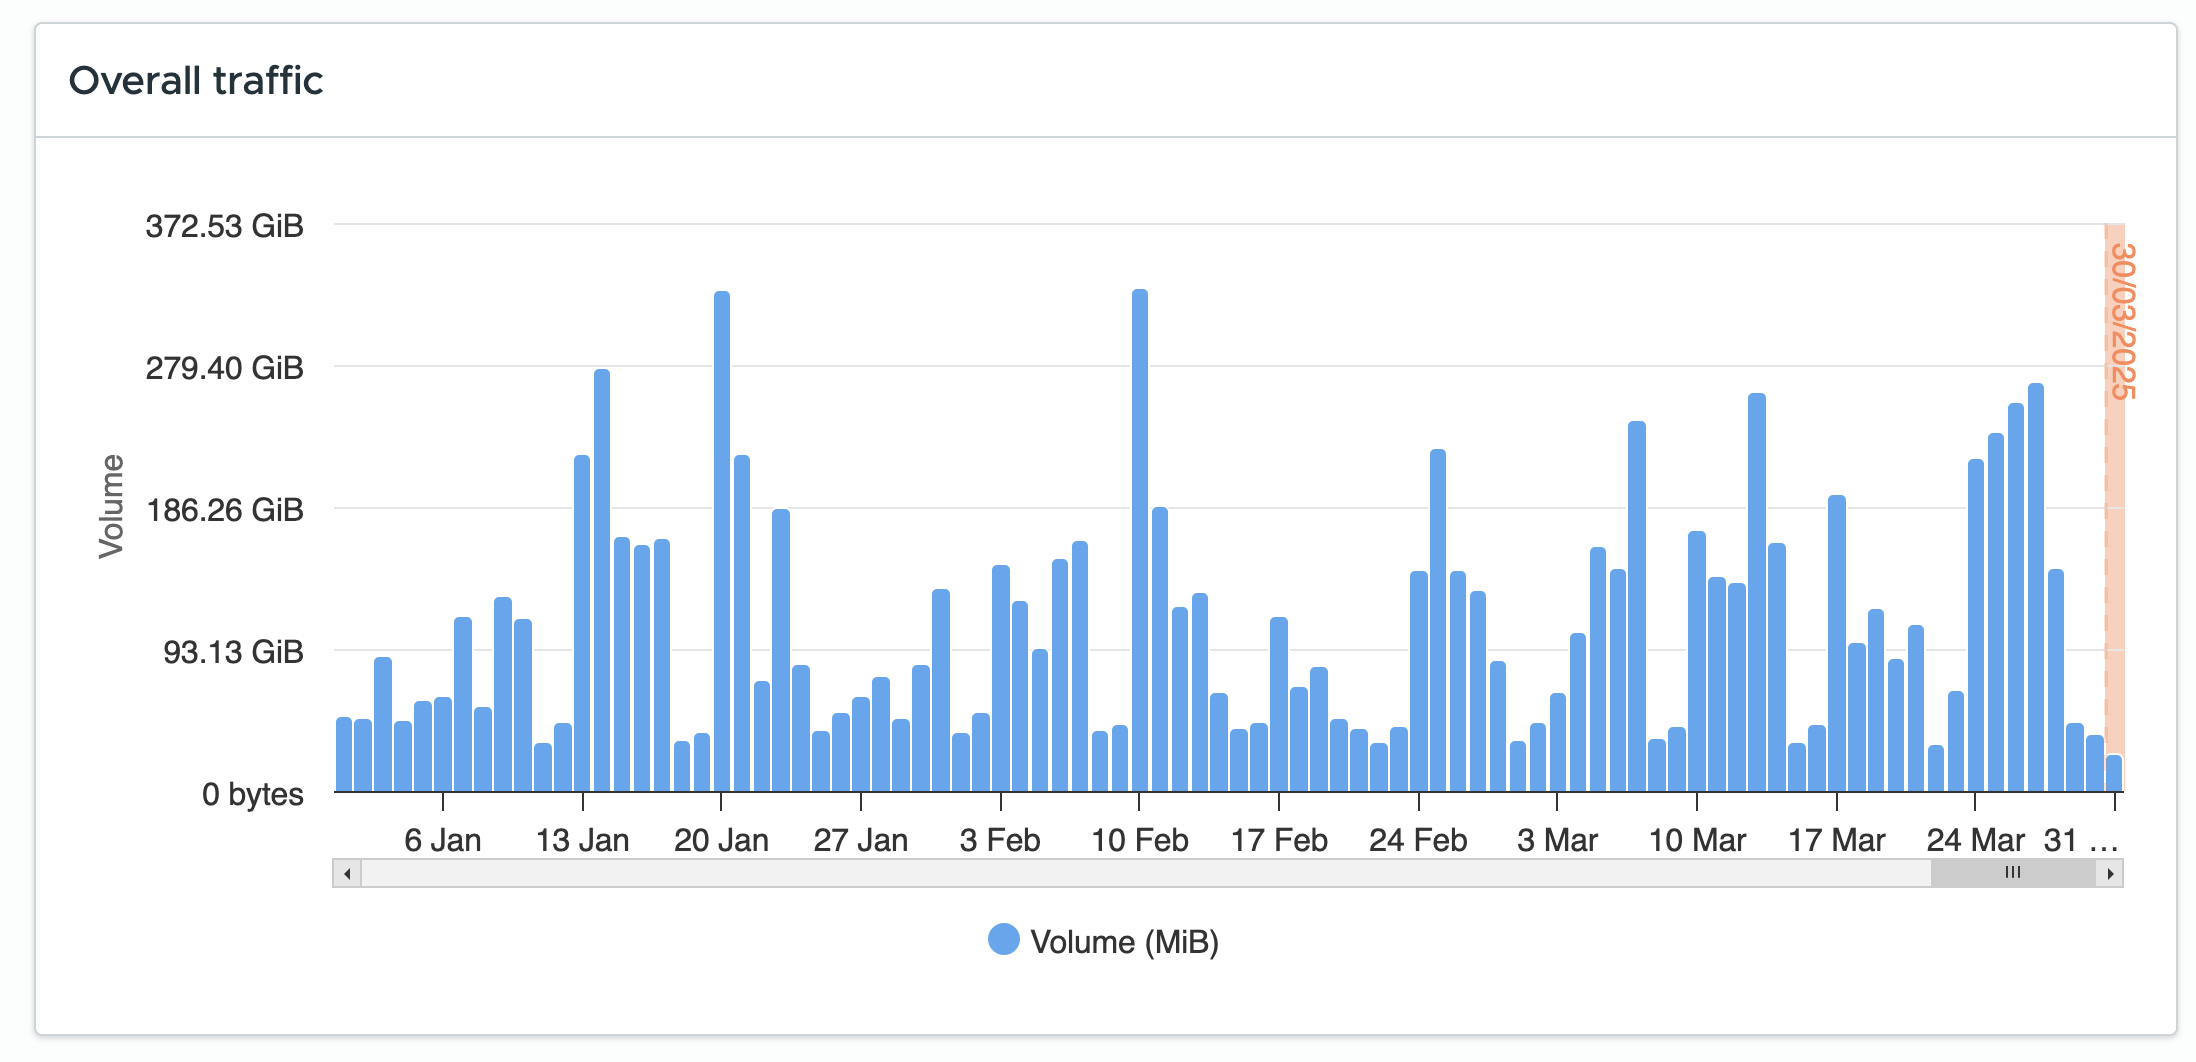
Task: Click the 3 Feb axis label
Action: [x=1000, y=840]
